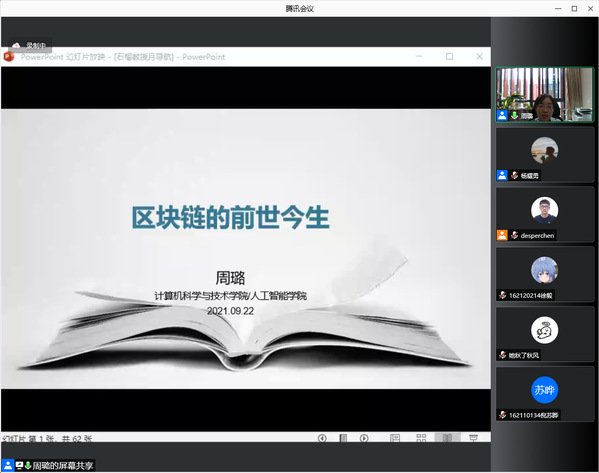Viewport: 599px width, 473px height.
Task: Switch to normal view icon
Action: 395,438
